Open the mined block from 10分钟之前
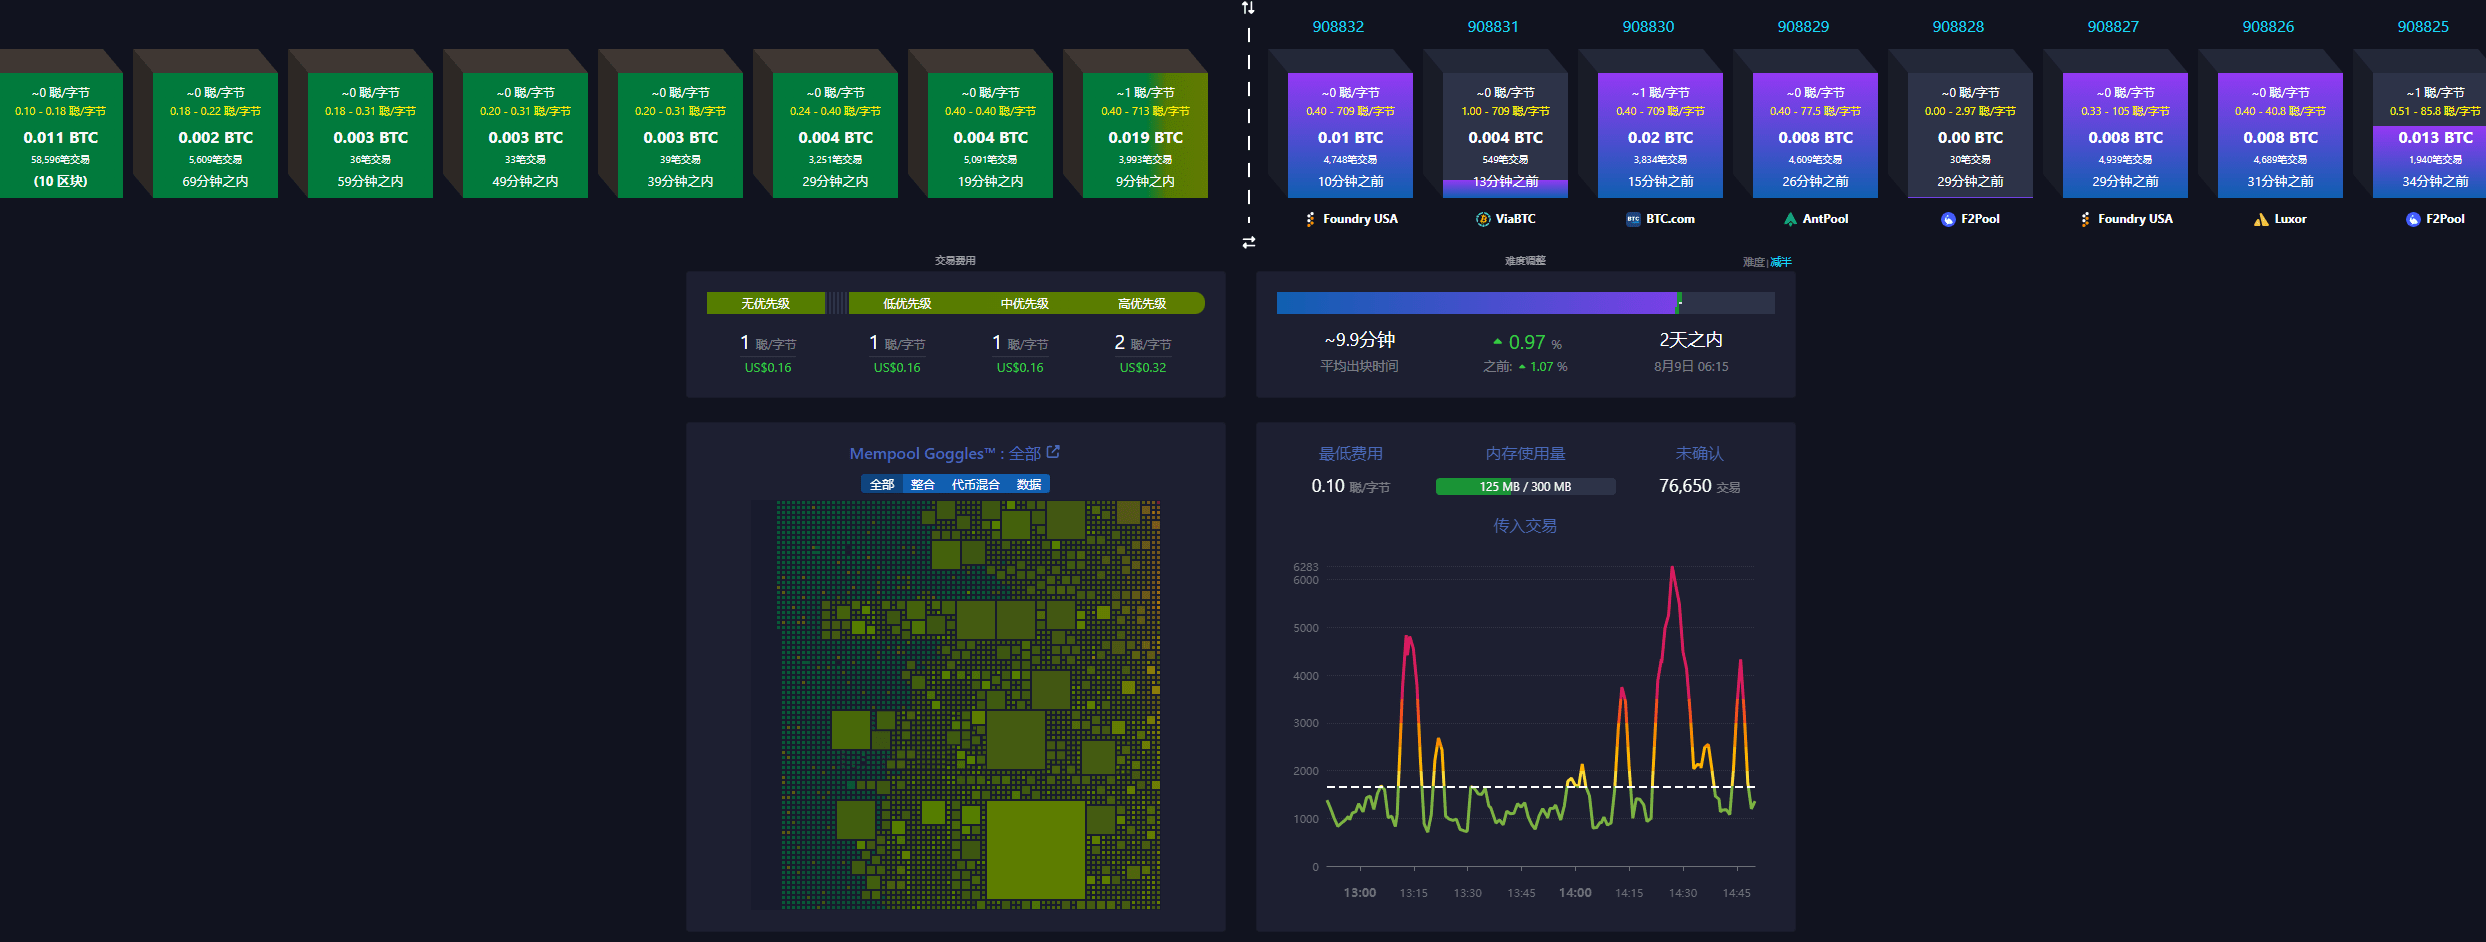Image resolution: width=2486 pixels, height=942 pixels. coord(1350,135)
